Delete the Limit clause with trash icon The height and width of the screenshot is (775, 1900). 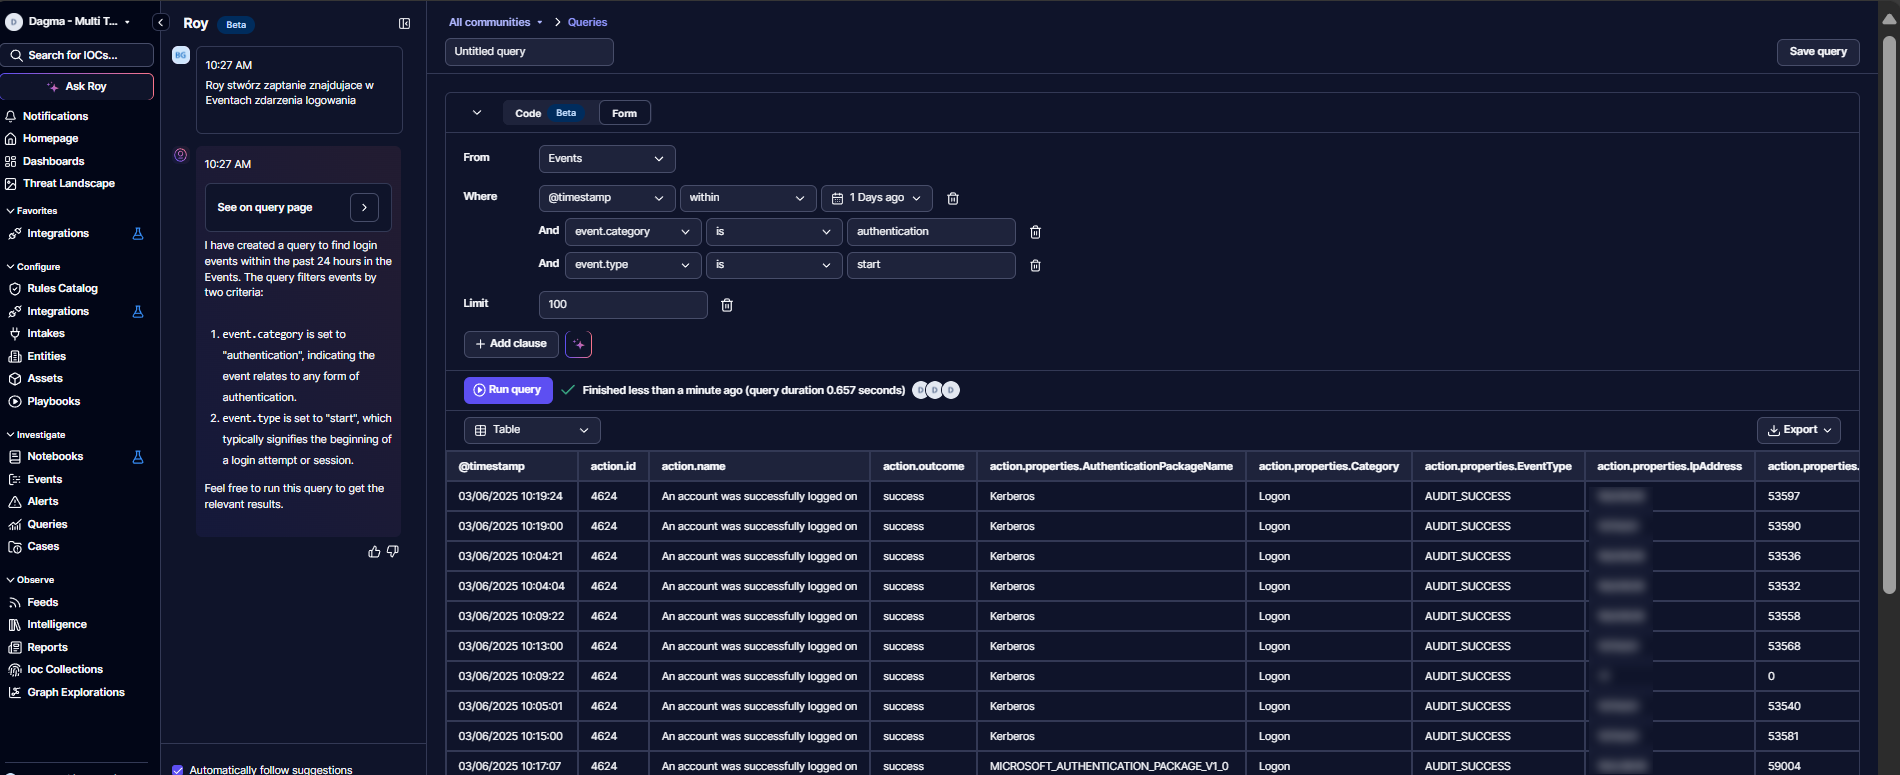click(727, 305)
